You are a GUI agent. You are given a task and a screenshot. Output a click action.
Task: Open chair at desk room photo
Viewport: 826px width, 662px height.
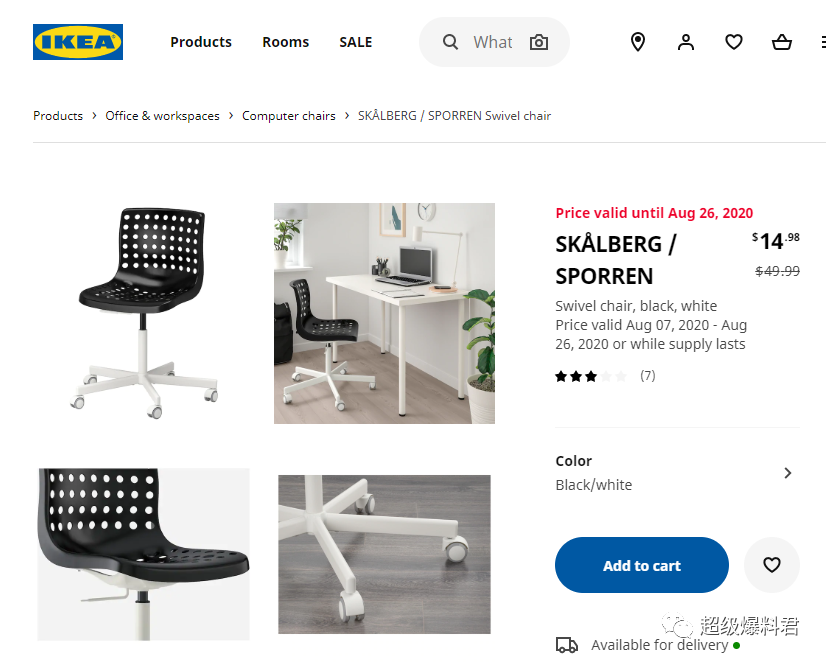pos(384,313)
